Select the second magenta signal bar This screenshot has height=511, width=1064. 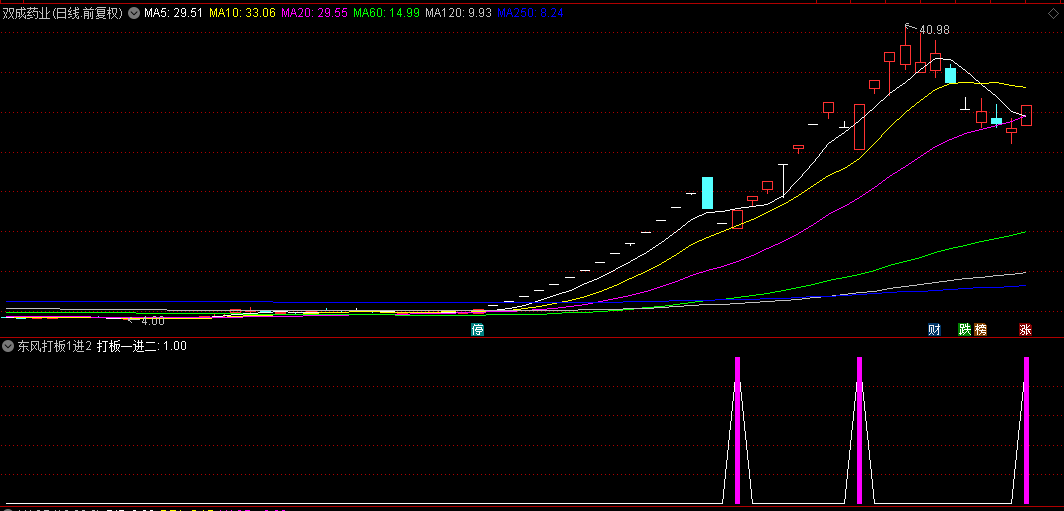click(x=859, y=430)
